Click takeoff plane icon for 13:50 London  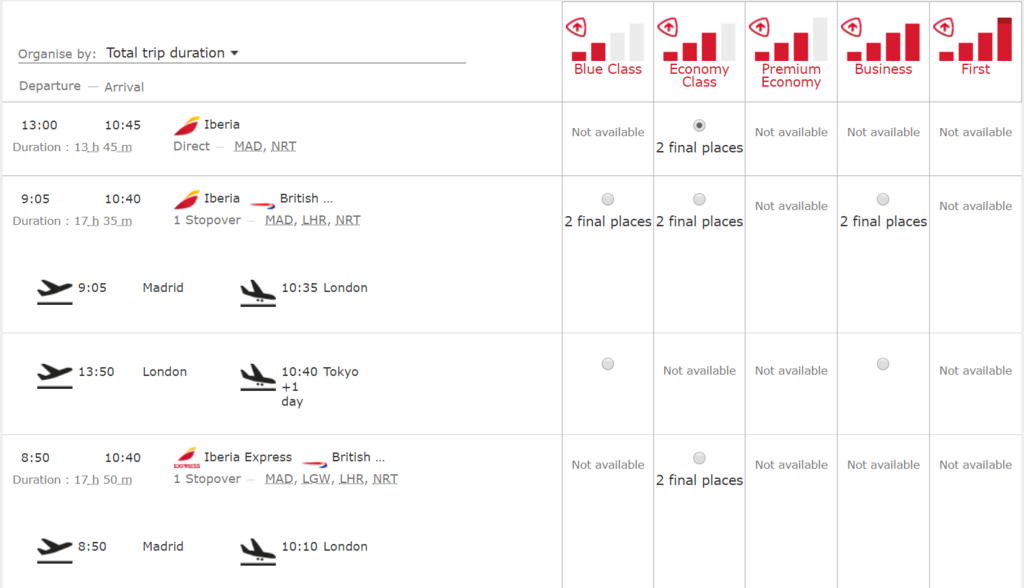click(x=55, y=375)
